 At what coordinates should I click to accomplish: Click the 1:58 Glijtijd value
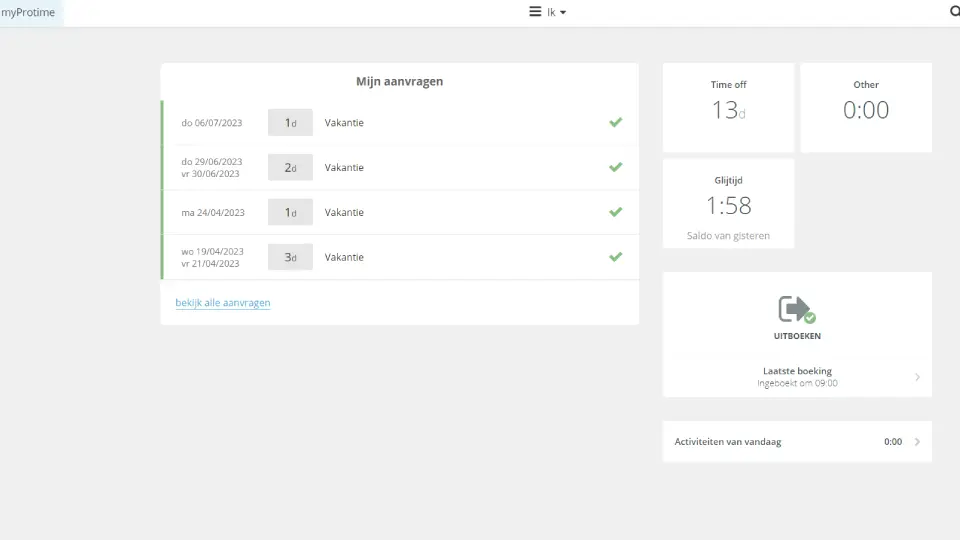[729, 206]
